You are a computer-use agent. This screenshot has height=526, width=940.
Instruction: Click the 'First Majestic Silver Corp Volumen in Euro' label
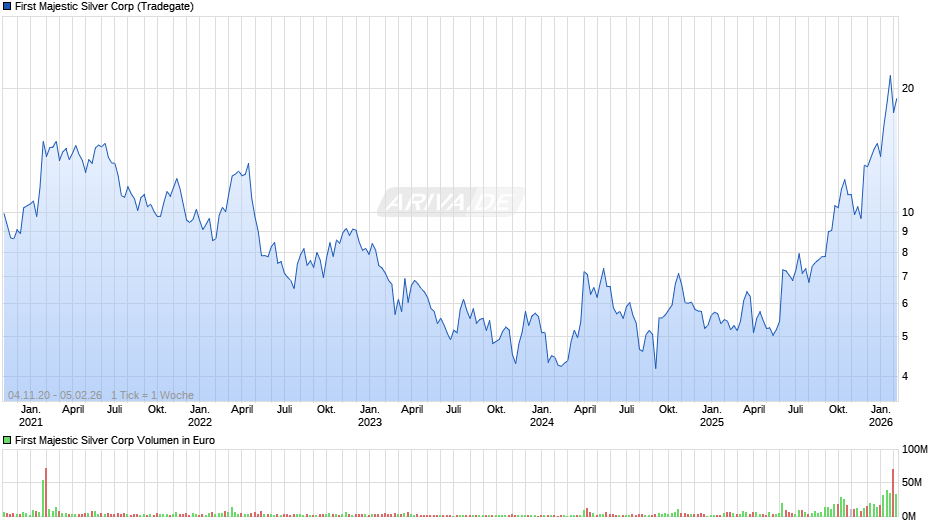pyautogui.click(x=115, y=440)
